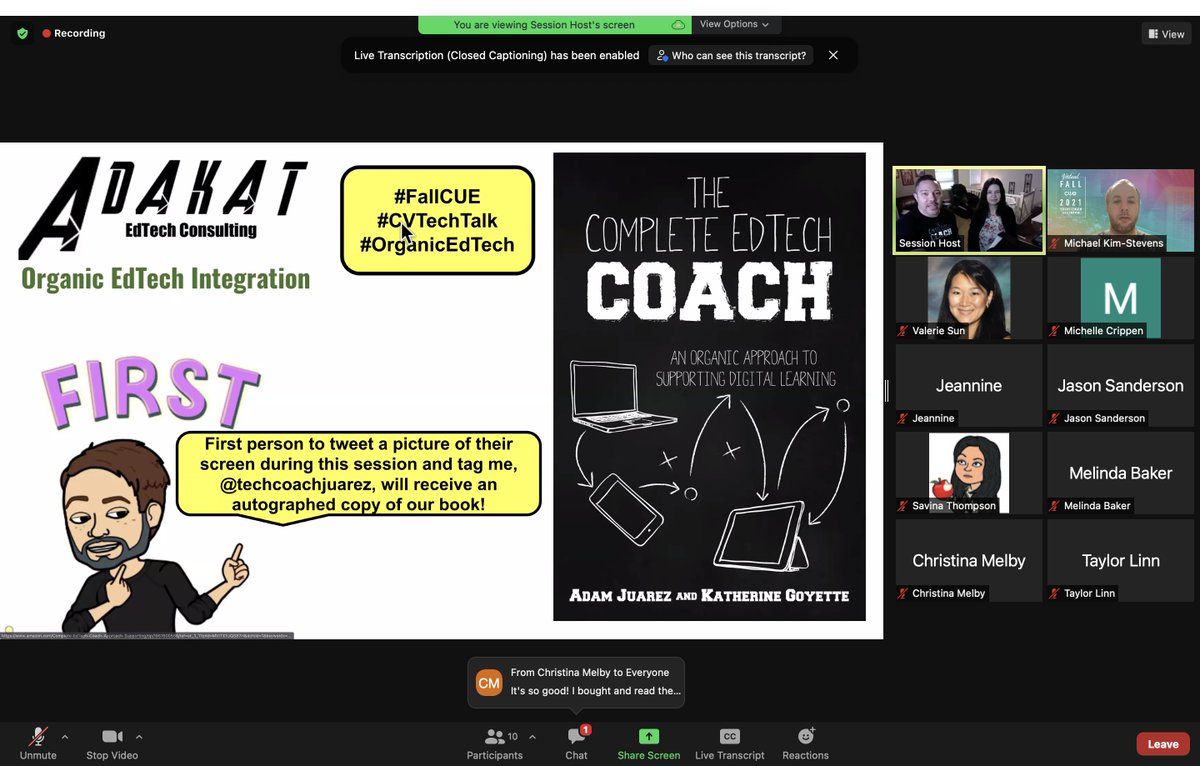Click the hashtag box with #FallCUE
1200x766 pixels.
pyautogui.click(x=438, y=220)
